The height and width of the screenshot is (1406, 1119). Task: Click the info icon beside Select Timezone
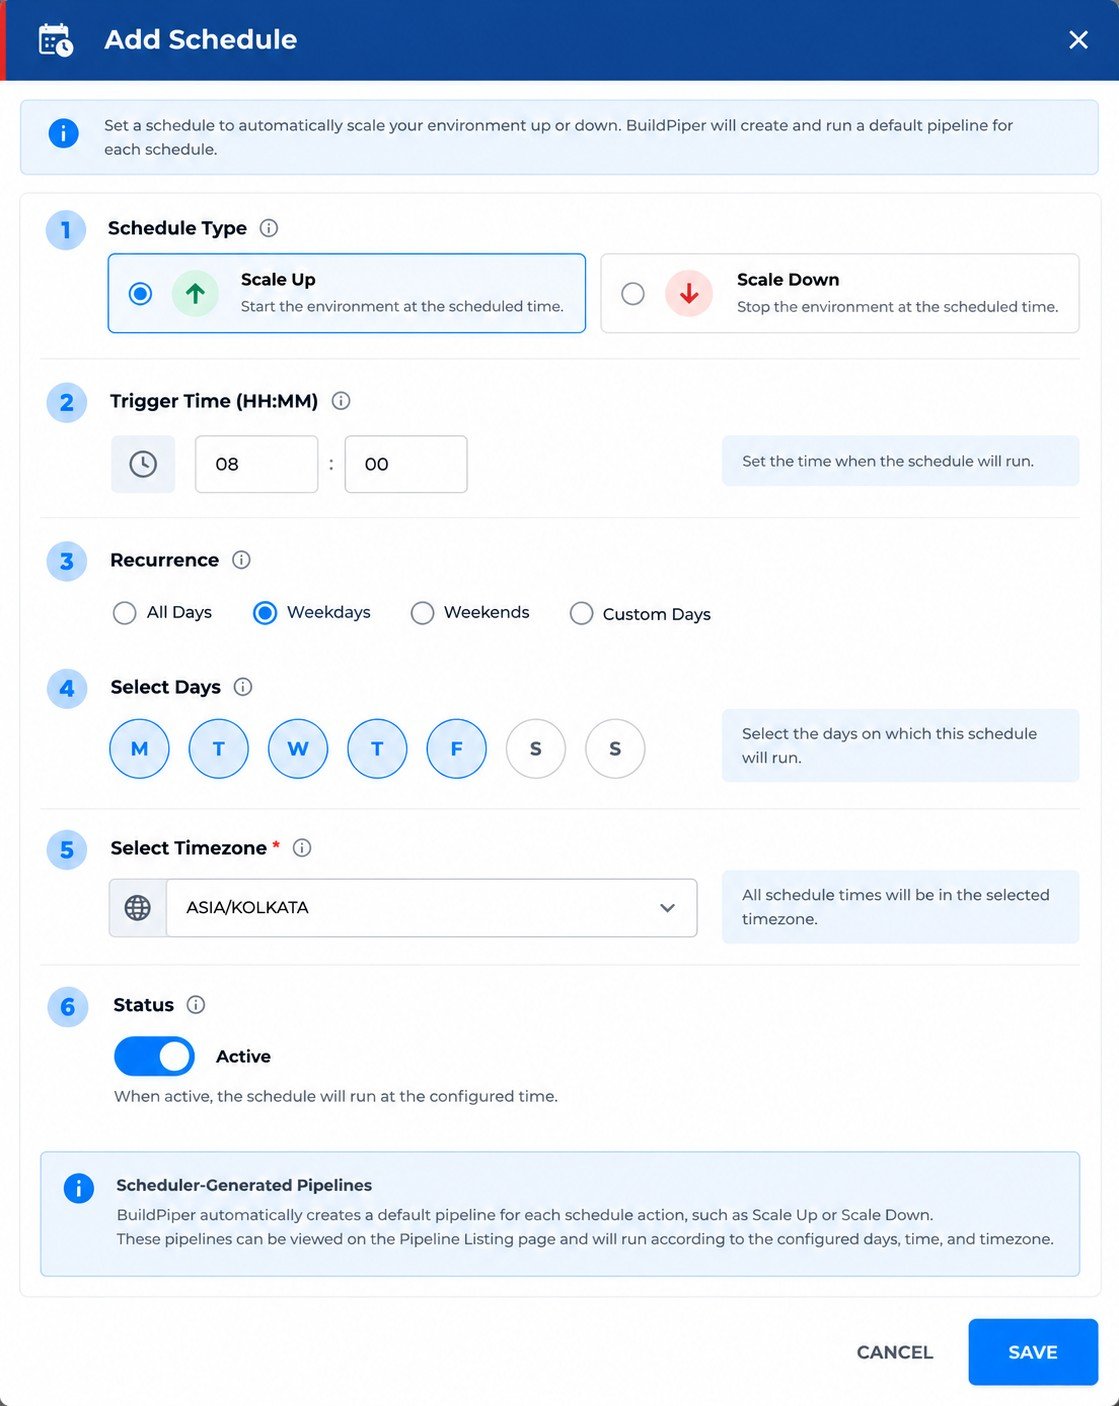pyautogui.click(x=302, y=848)
